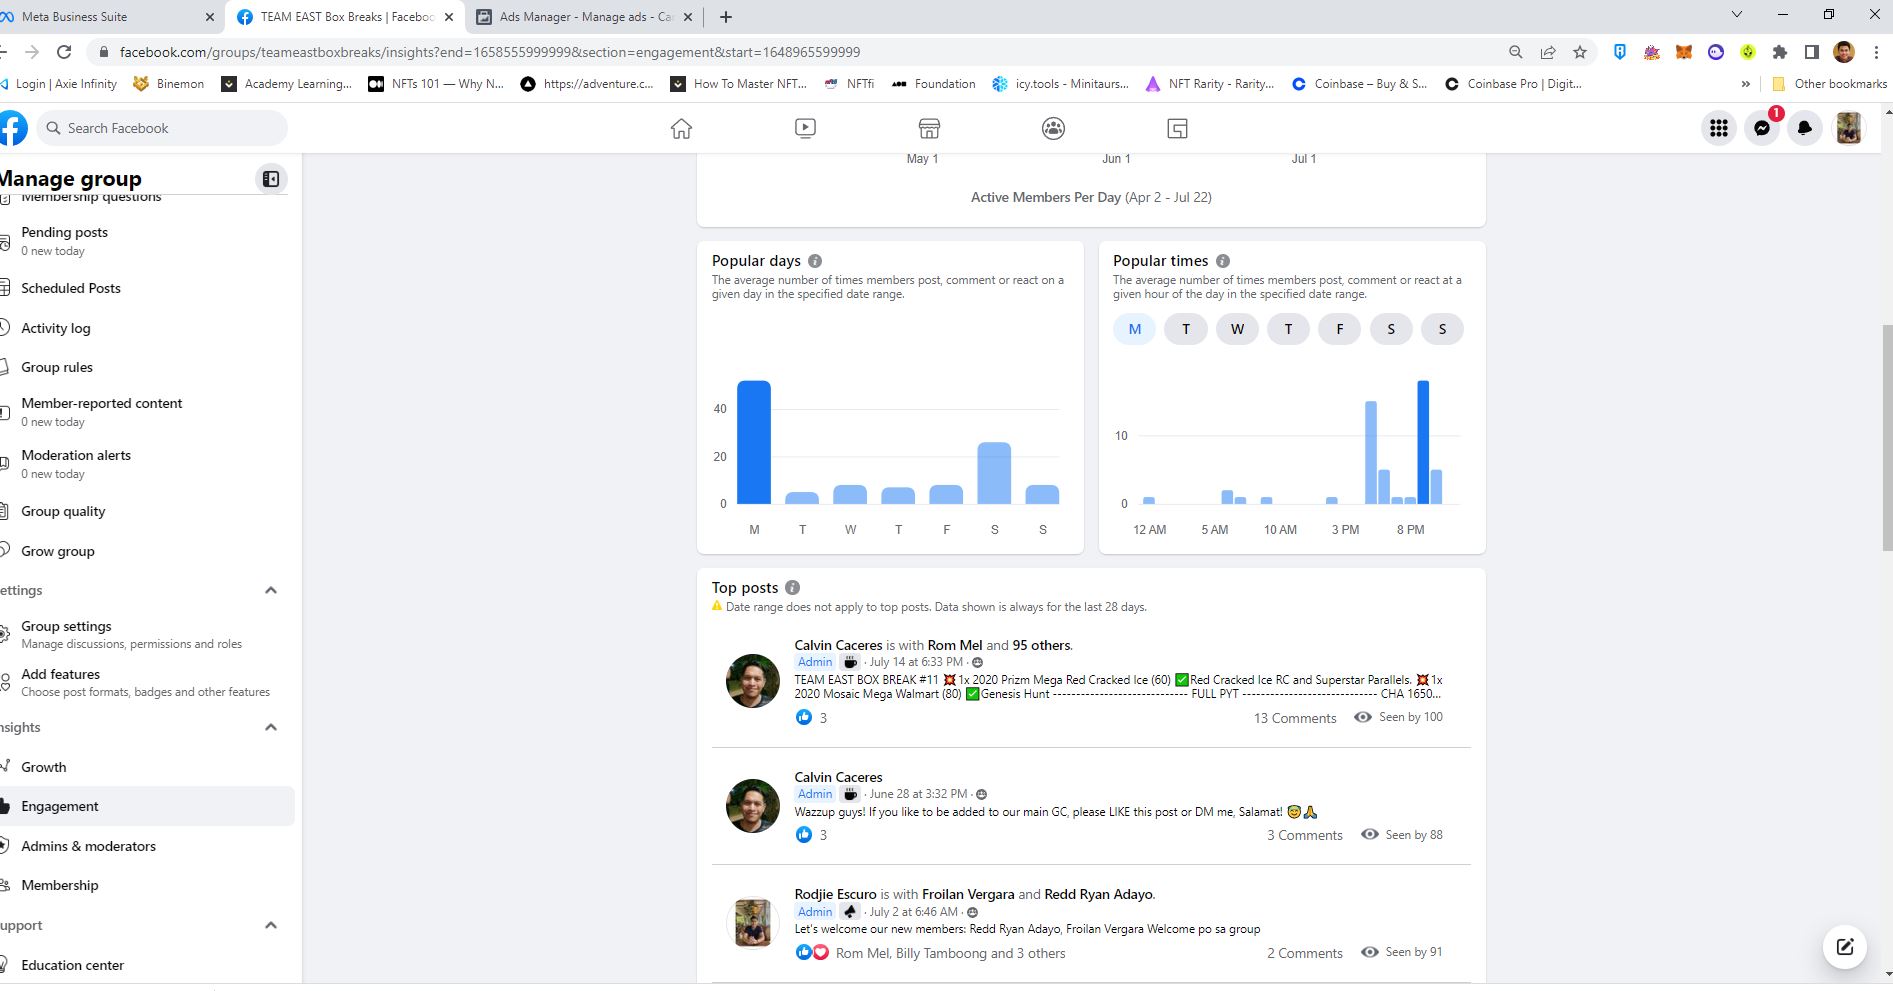Screen dimensions: 1893x991
Task: Open Rom Mel tagged profile link
Action: 955,645
